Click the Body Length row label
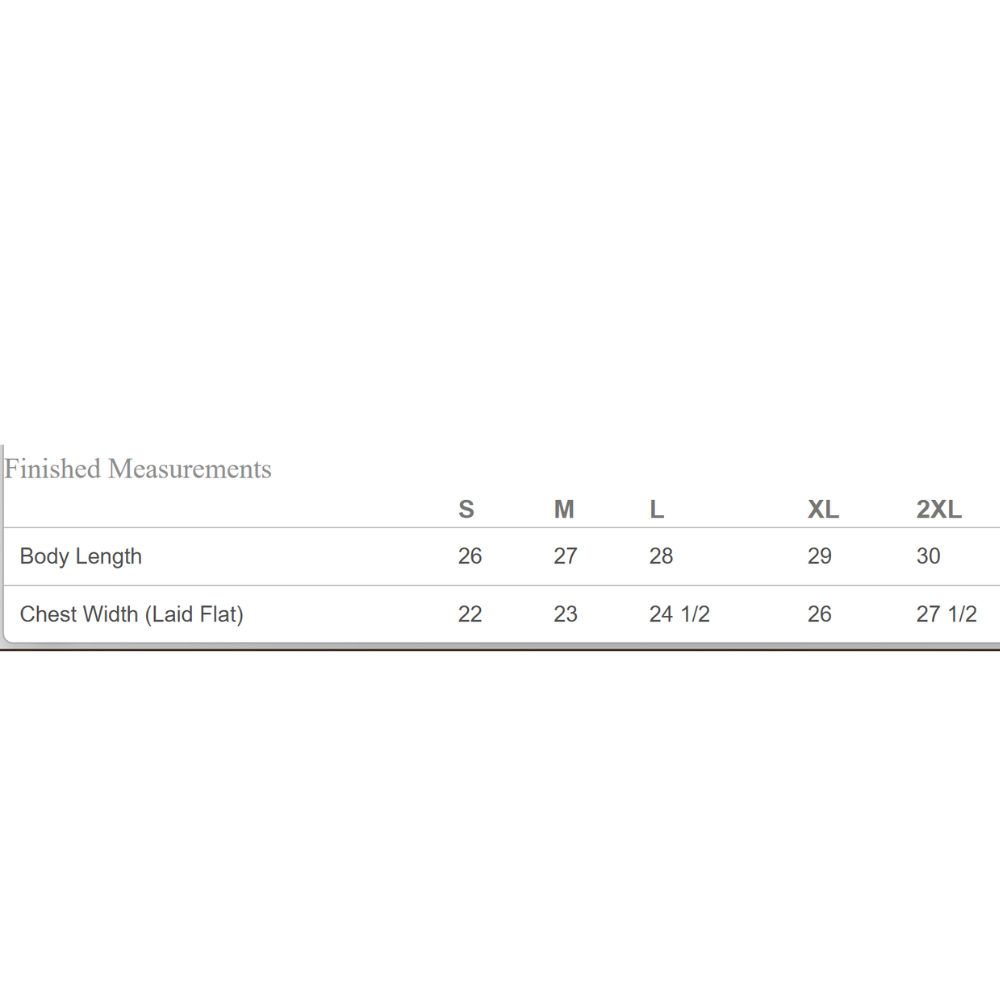 point(81,557)
